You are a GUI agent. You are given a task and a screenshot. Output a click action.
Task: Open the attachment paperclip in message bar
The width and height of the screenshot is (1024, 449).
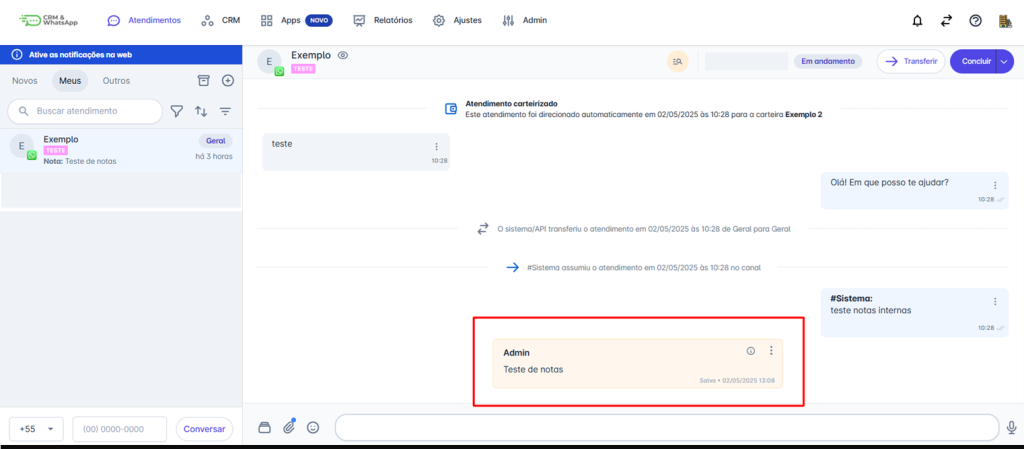[x=289, y=427]
